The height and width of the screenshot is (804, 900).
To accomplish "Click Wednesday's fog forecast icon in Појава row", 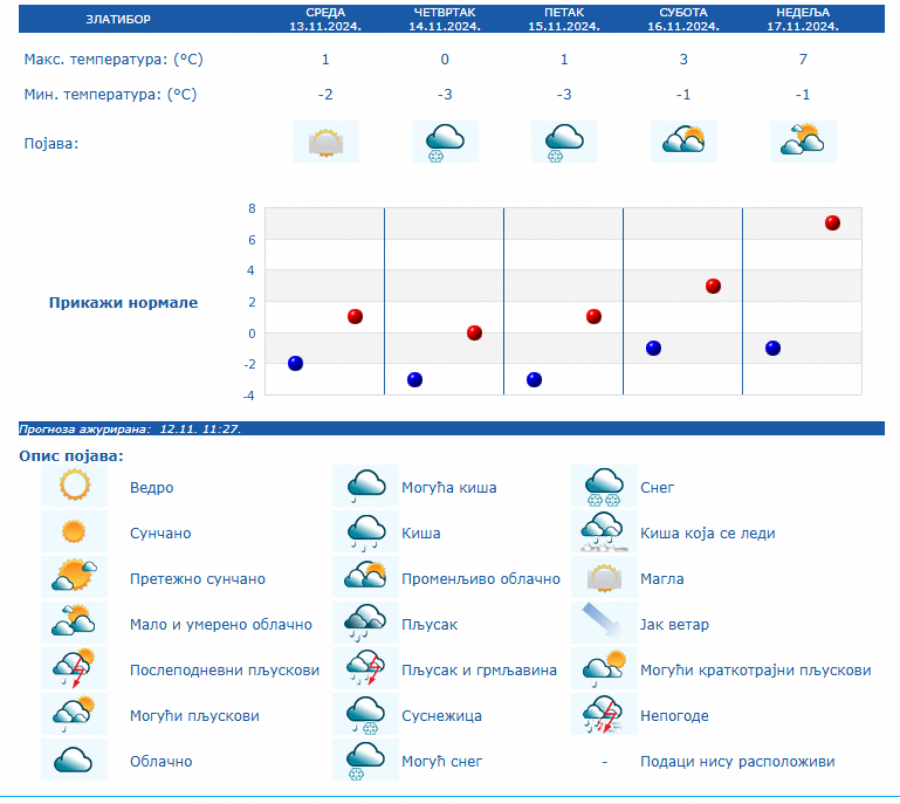I will pyautogui.click(x=325, y=142).
